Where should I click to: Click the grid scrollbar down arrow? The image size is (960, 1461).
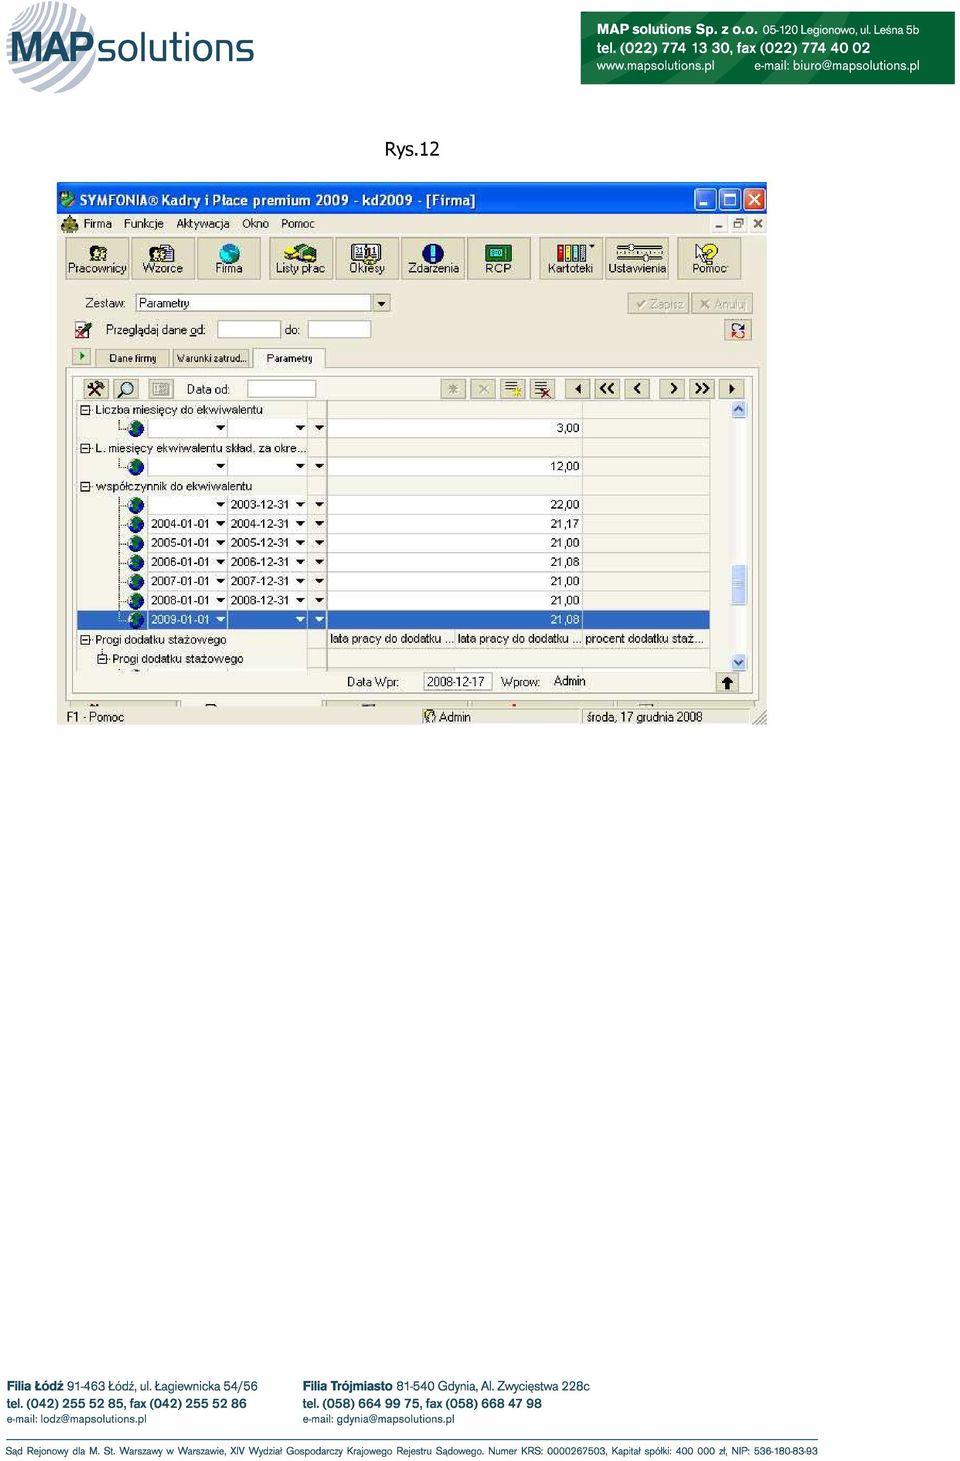[739, 662]
